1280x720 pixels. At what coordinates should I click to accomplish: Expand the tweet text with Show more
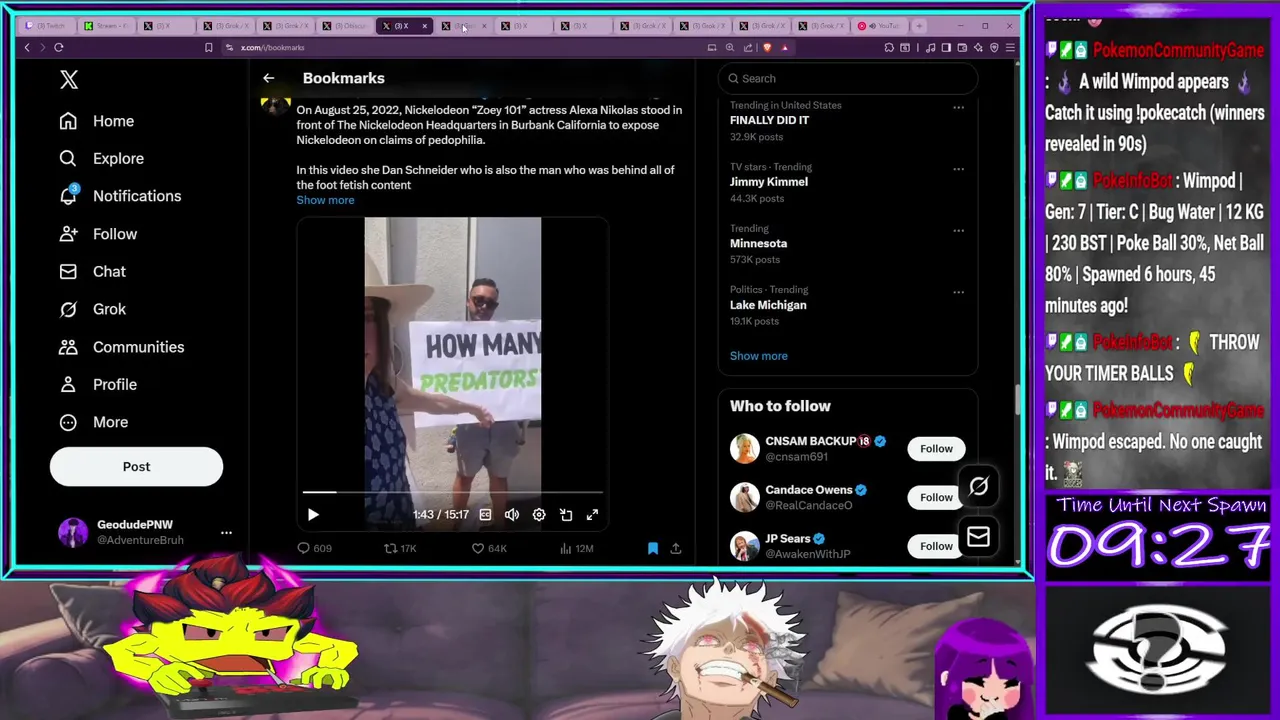pyautogui.click(x=325, y=200)
